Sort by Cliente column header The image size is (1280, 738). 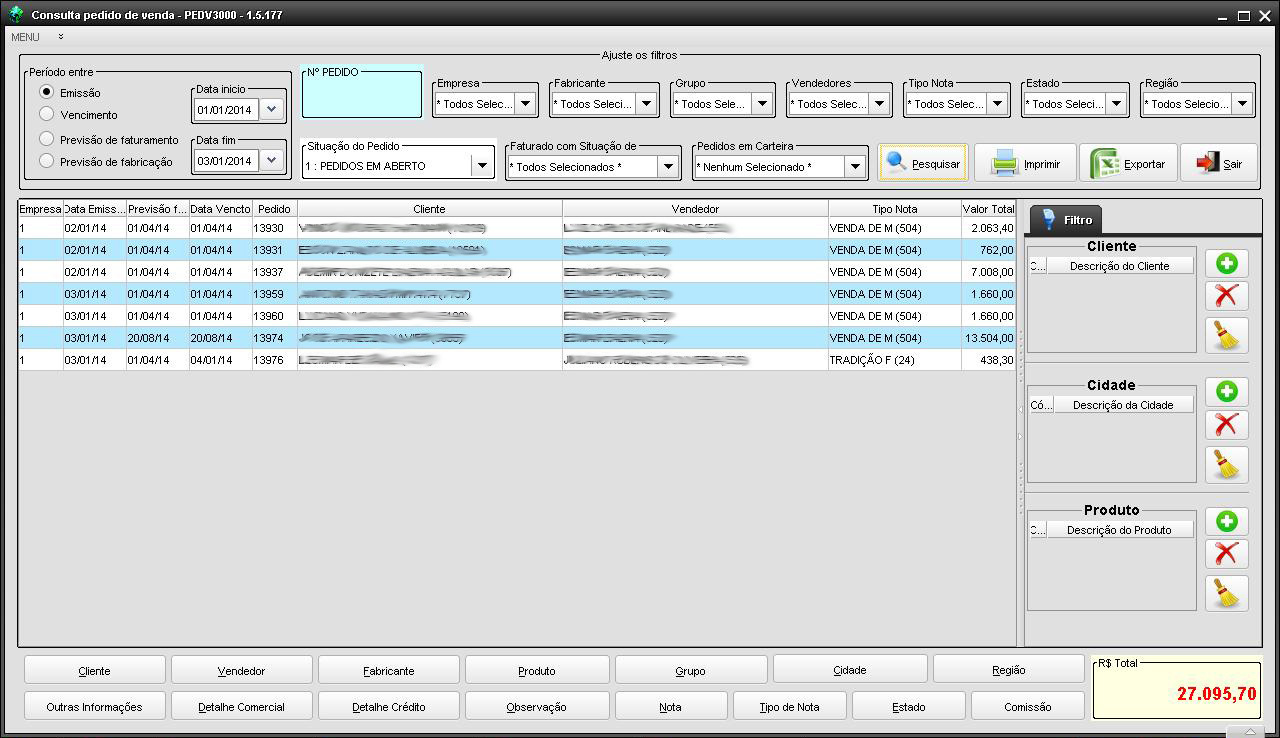[x=429, y=209]
